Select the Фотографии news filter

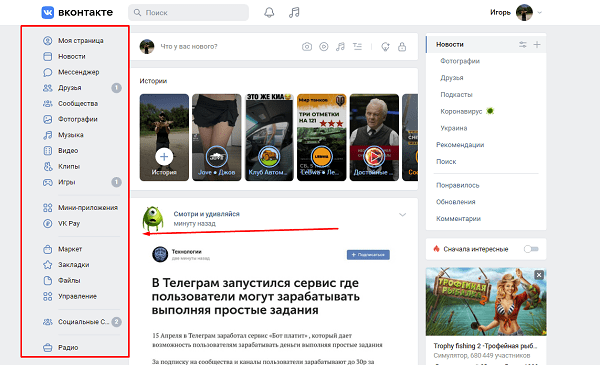(x=460, y=61)
